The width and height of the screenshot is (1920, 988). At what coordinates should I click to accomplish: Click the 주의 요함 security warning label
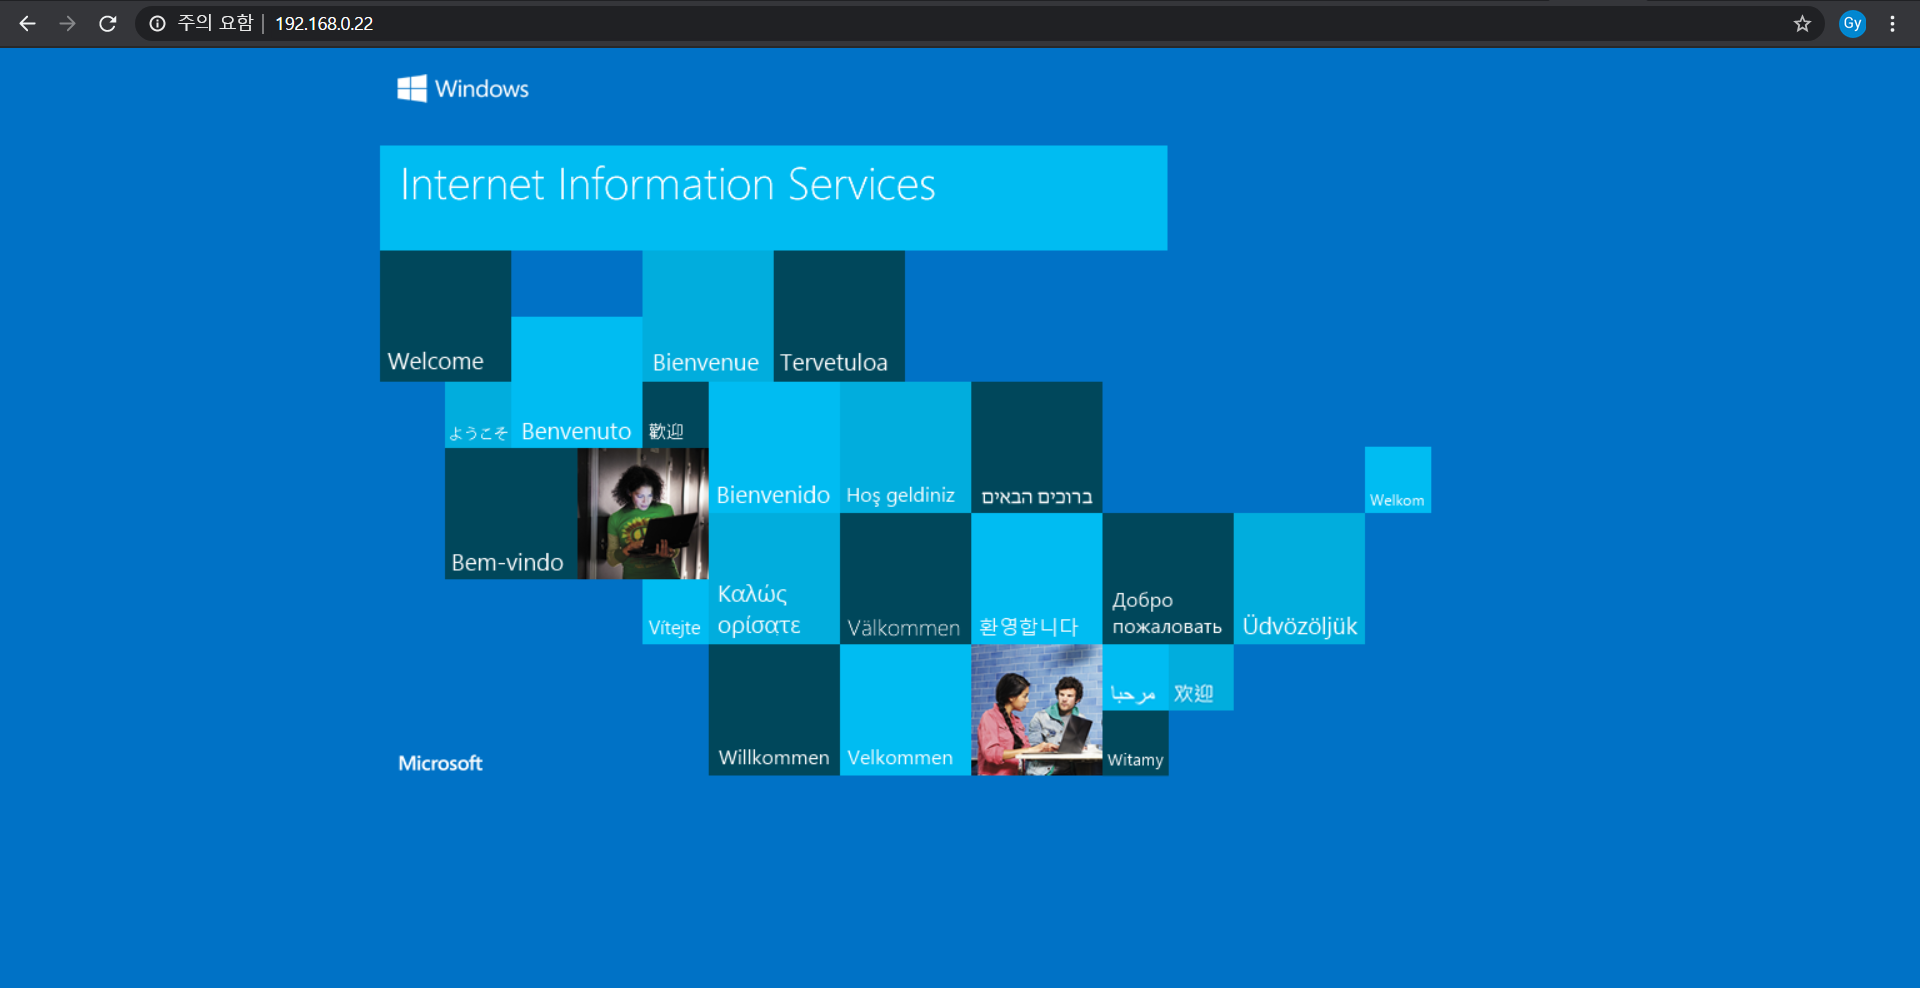coord(215,23)
